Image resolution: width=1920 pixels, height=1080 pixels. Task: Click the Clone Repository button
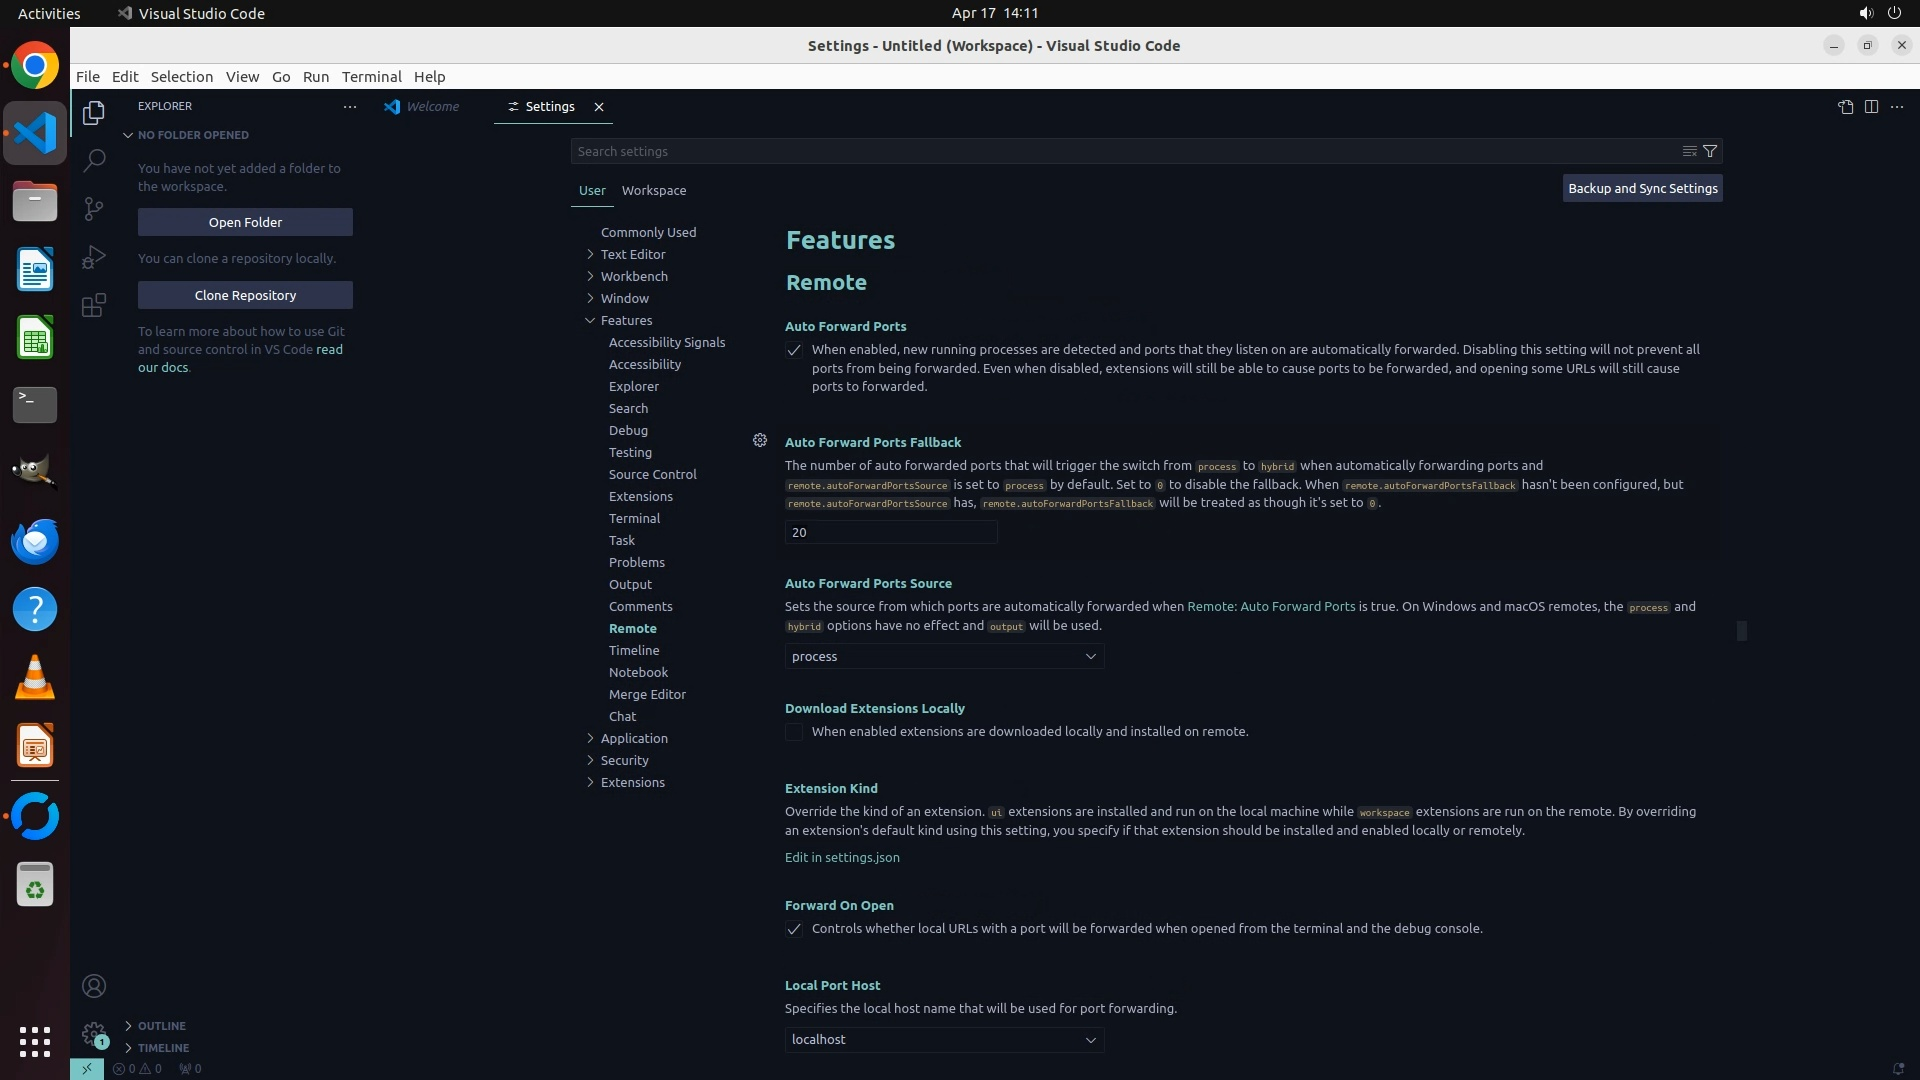coord(245,295)
